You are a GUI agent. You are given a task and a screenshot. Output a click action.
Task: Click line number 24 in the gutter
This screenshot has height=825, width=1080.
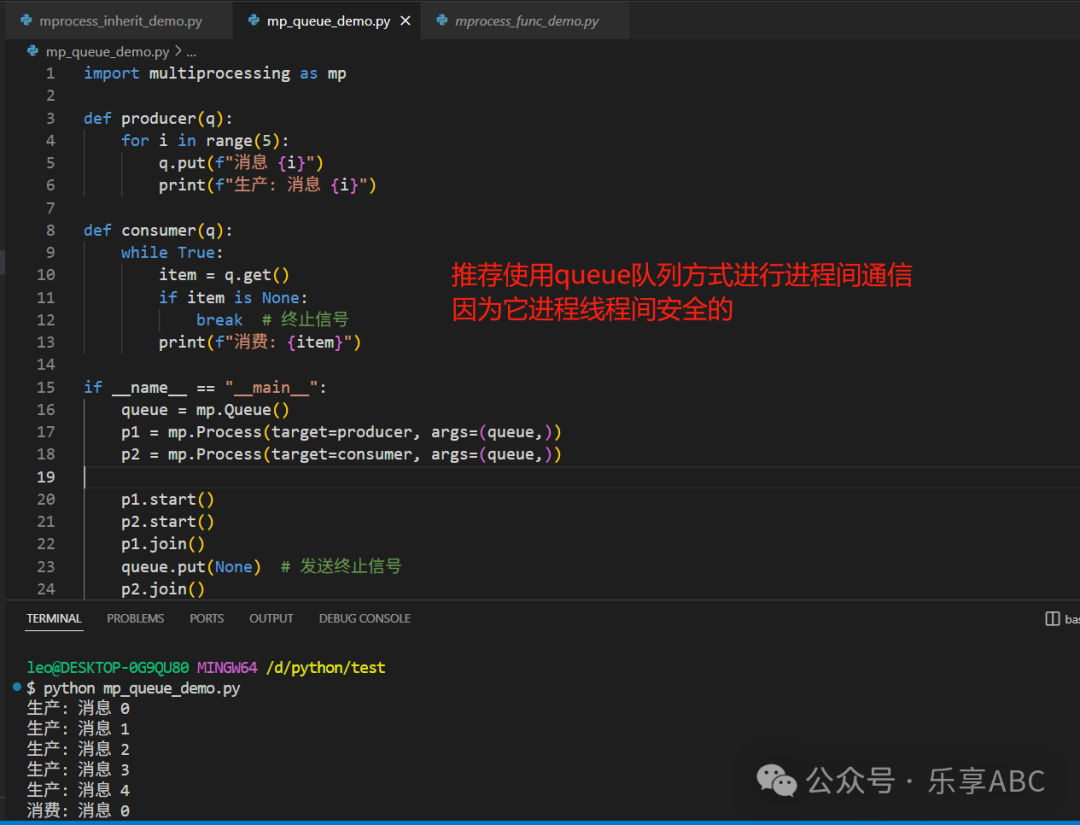click(x=46, y=589)
